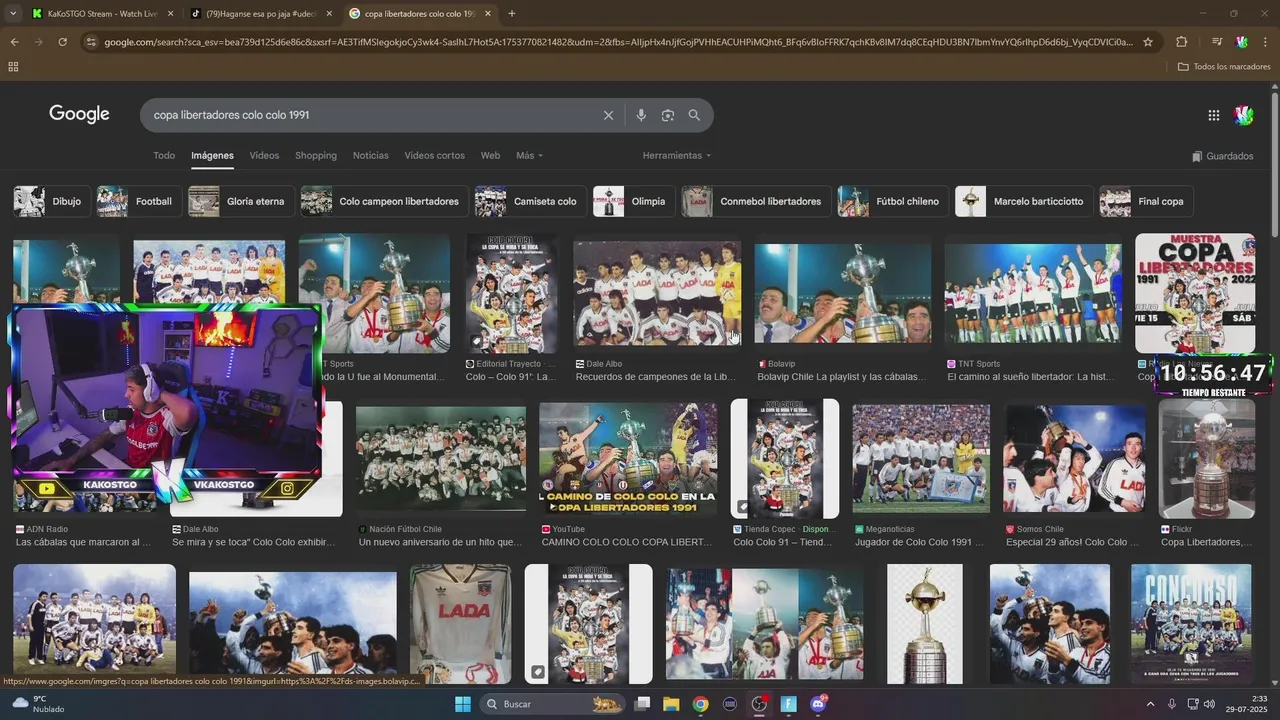Open the Videos results tab
This screenshot has width=1280, height=720.
click(264, 156)
